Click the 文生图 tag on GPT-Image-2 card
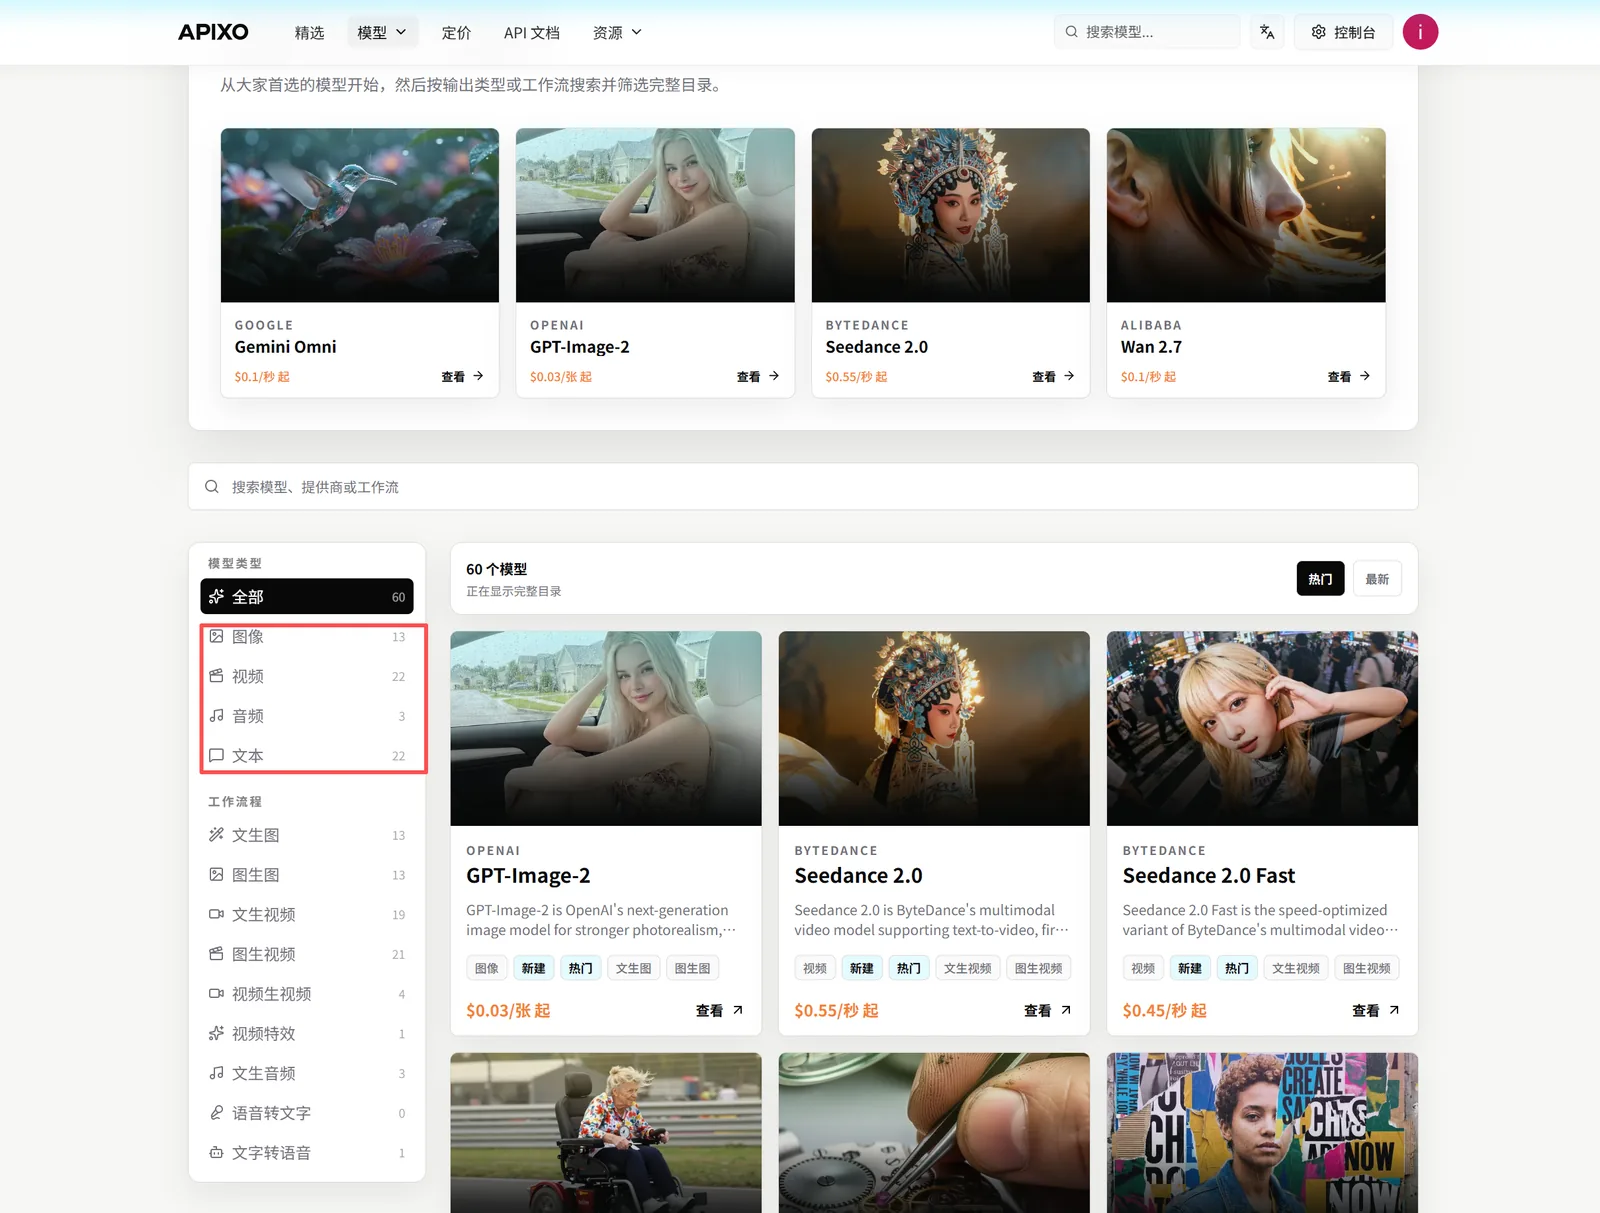 click(x=633, y=968)
